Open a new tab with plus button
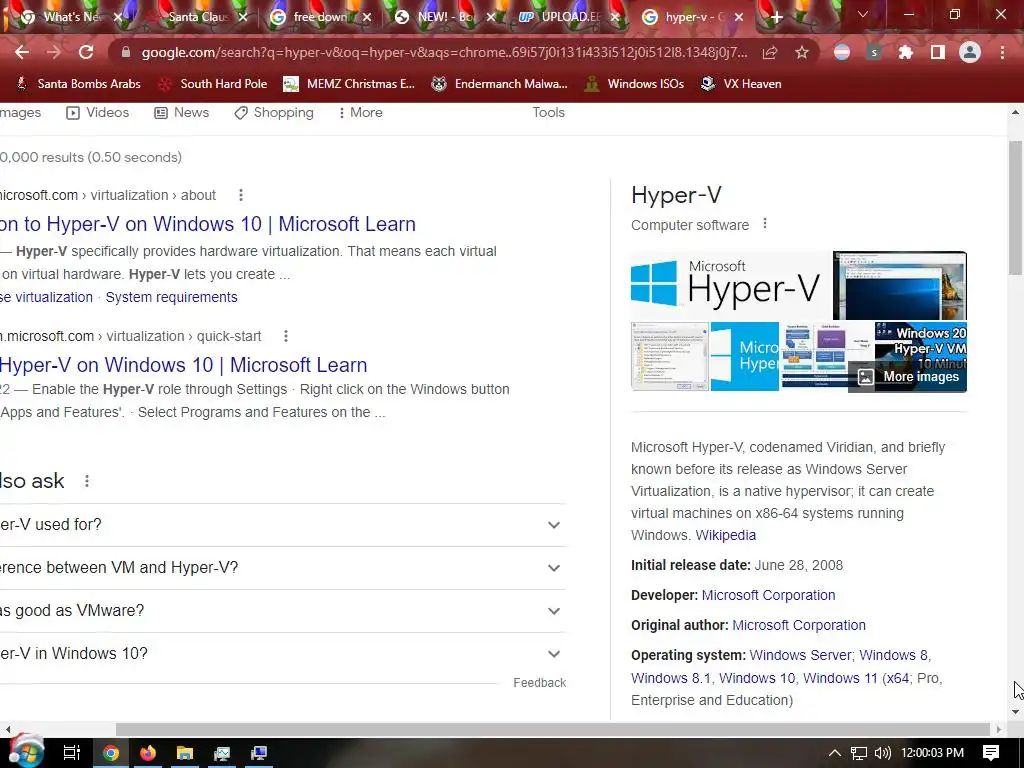The image size is (1024, 768). point(776,18)
